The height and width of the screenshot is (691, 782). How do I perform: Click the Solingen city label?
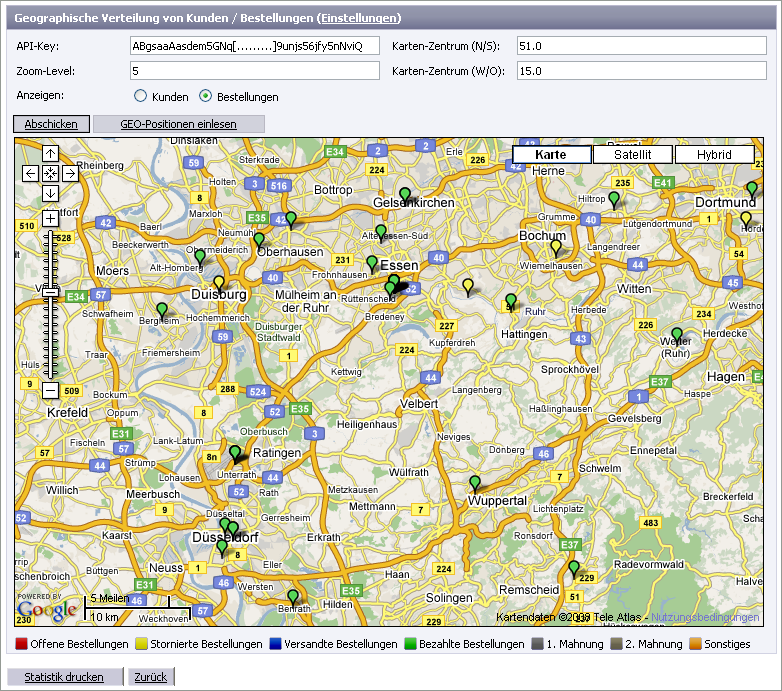[449, 598]
